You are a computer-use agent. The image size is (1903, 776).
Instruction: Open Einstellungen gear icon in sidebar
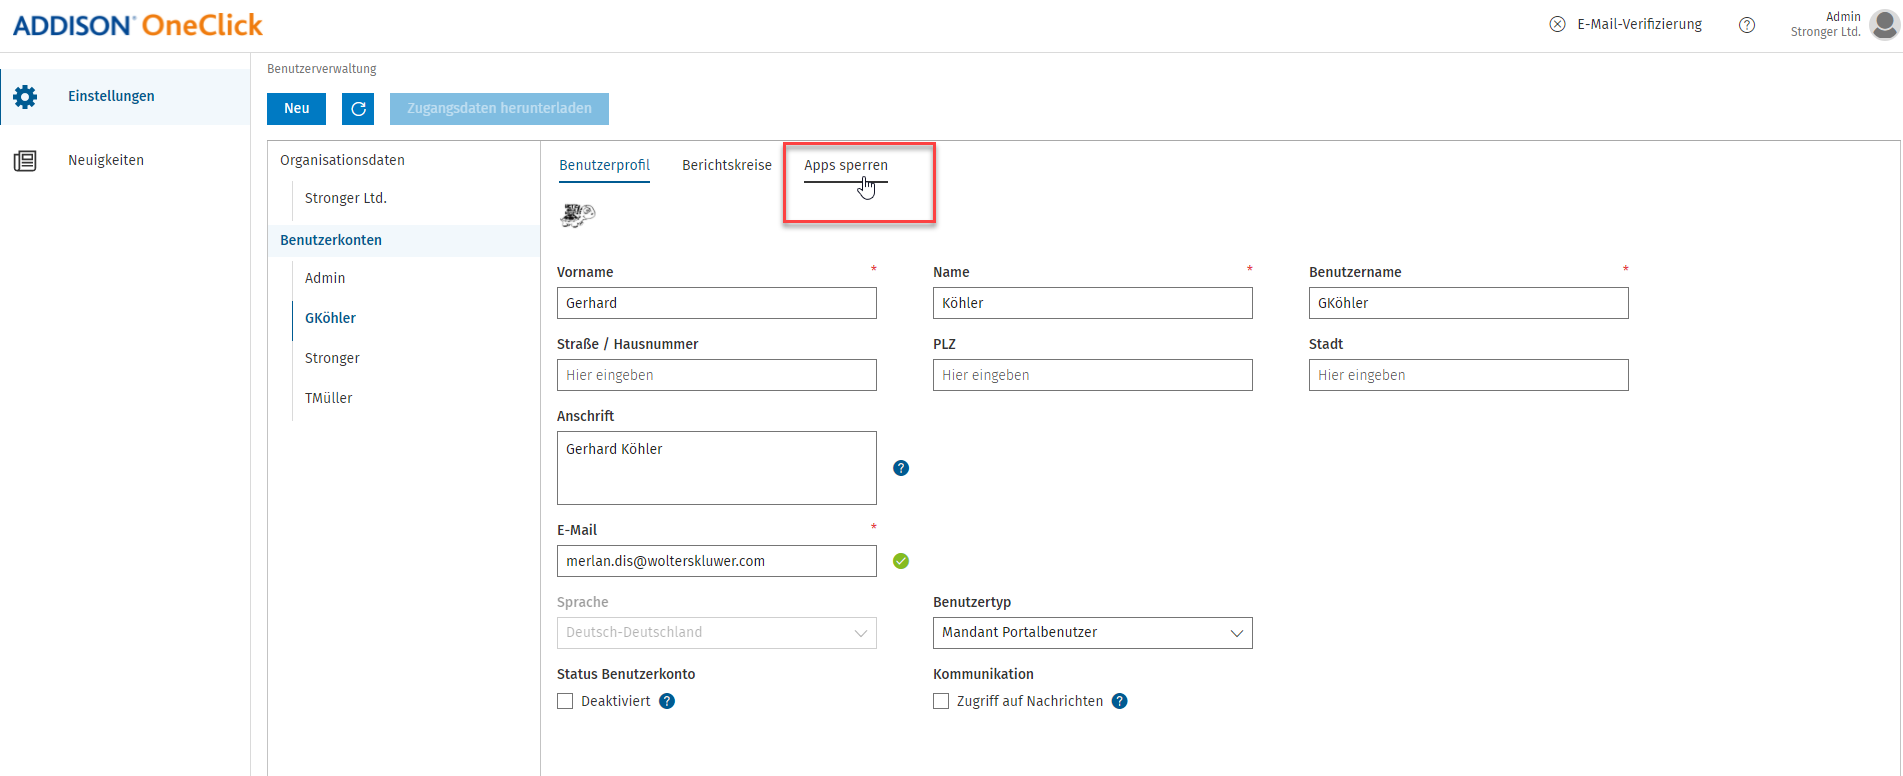pos(25,97)
